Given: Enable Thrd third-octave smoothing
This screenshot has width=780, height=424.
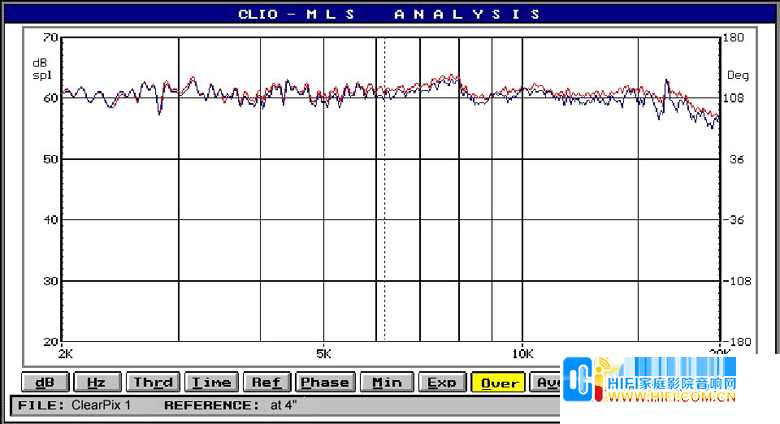Looking at the screenshot, I should point(153,382).
